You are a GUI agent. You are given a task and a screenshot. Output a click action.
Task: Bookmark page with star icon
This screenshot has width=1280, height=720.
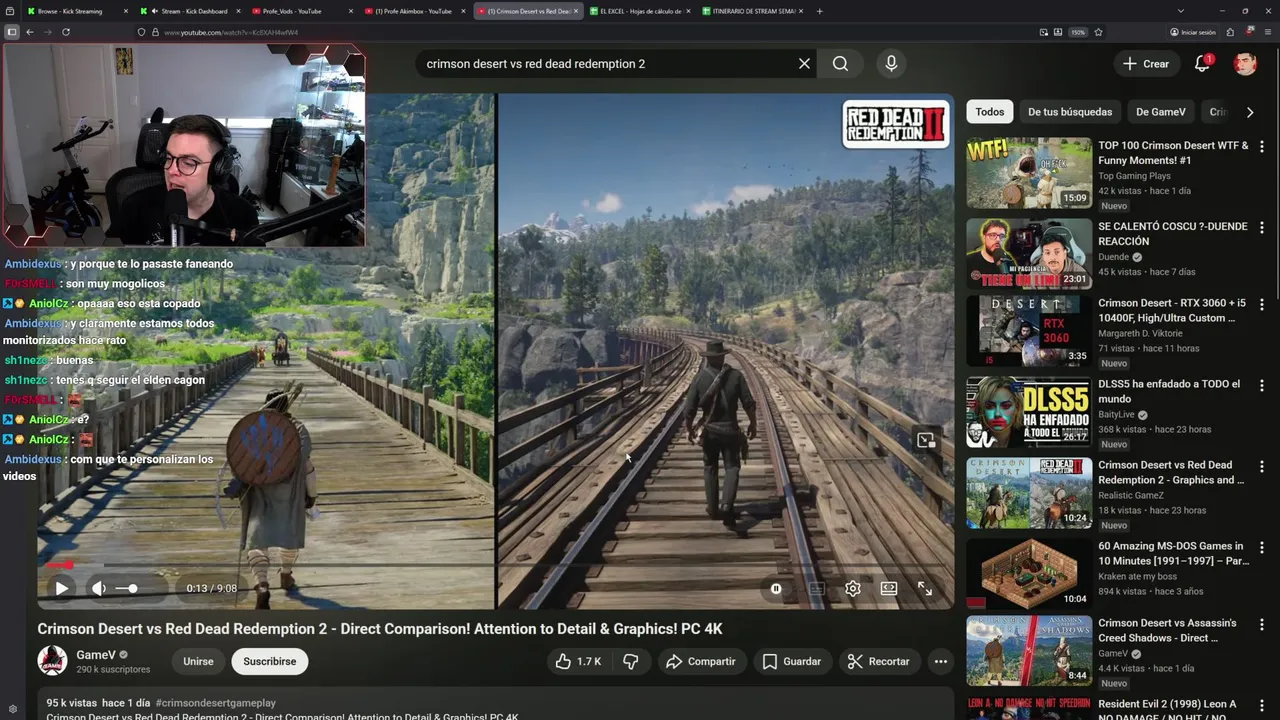tap(1098, 32)
